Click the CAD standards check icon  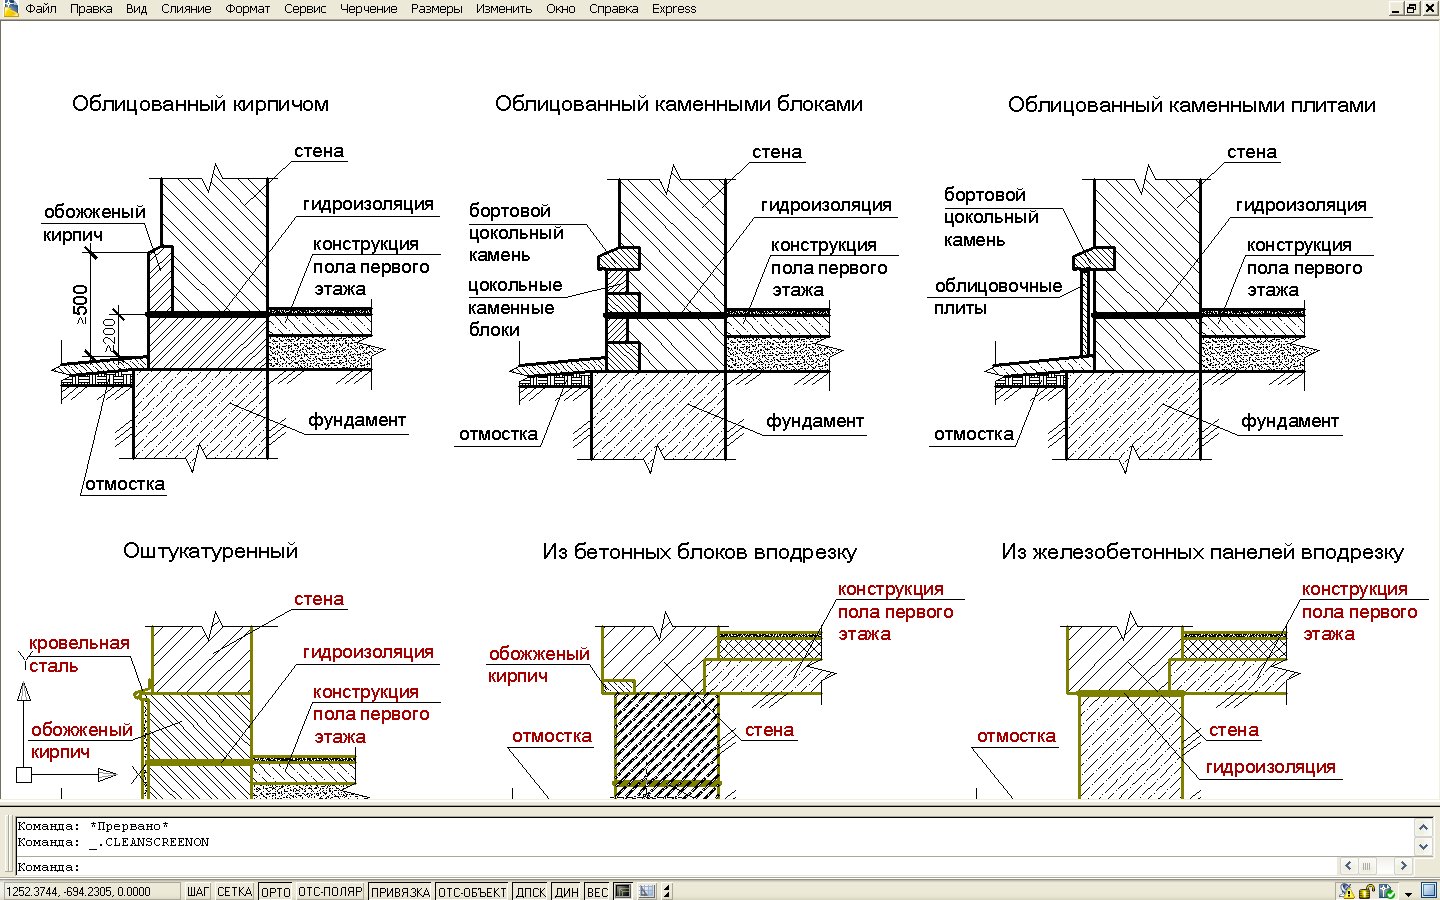(x=1387, y=891)
